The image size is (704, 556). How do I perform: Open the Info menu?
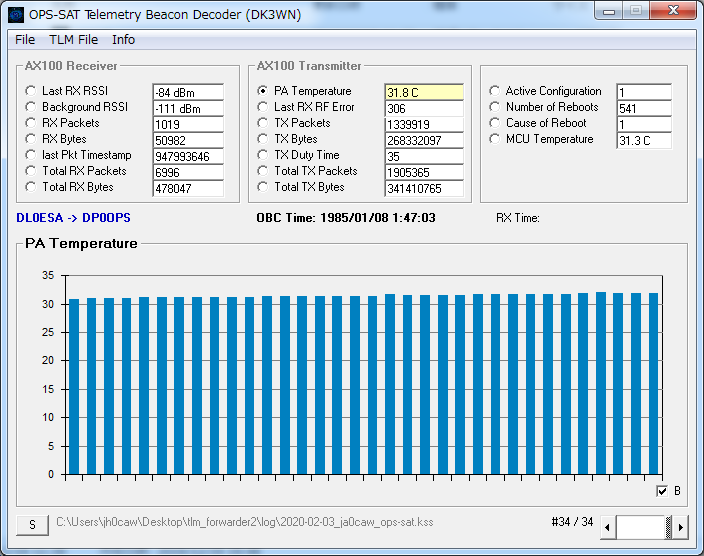(123, 40)
